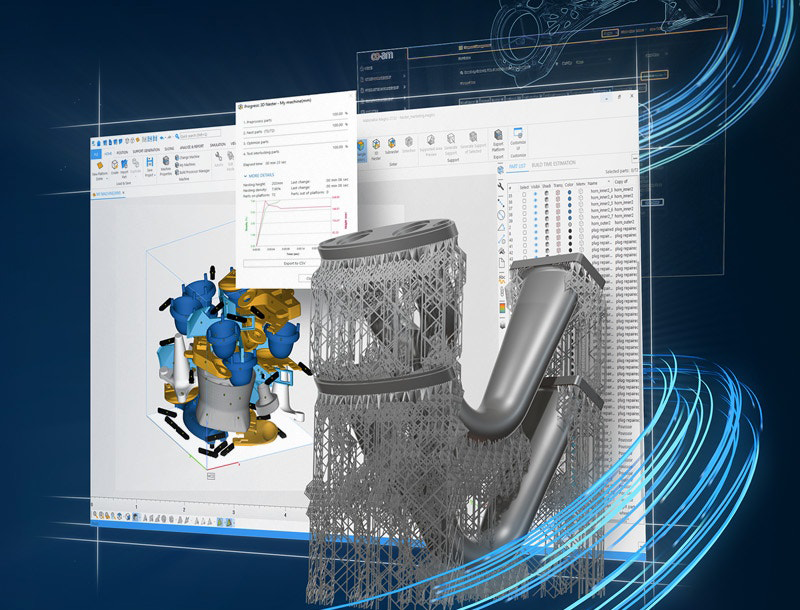The image size is (800, 610).
Task: Select the Save Project icon
Action: coord(150,160)
